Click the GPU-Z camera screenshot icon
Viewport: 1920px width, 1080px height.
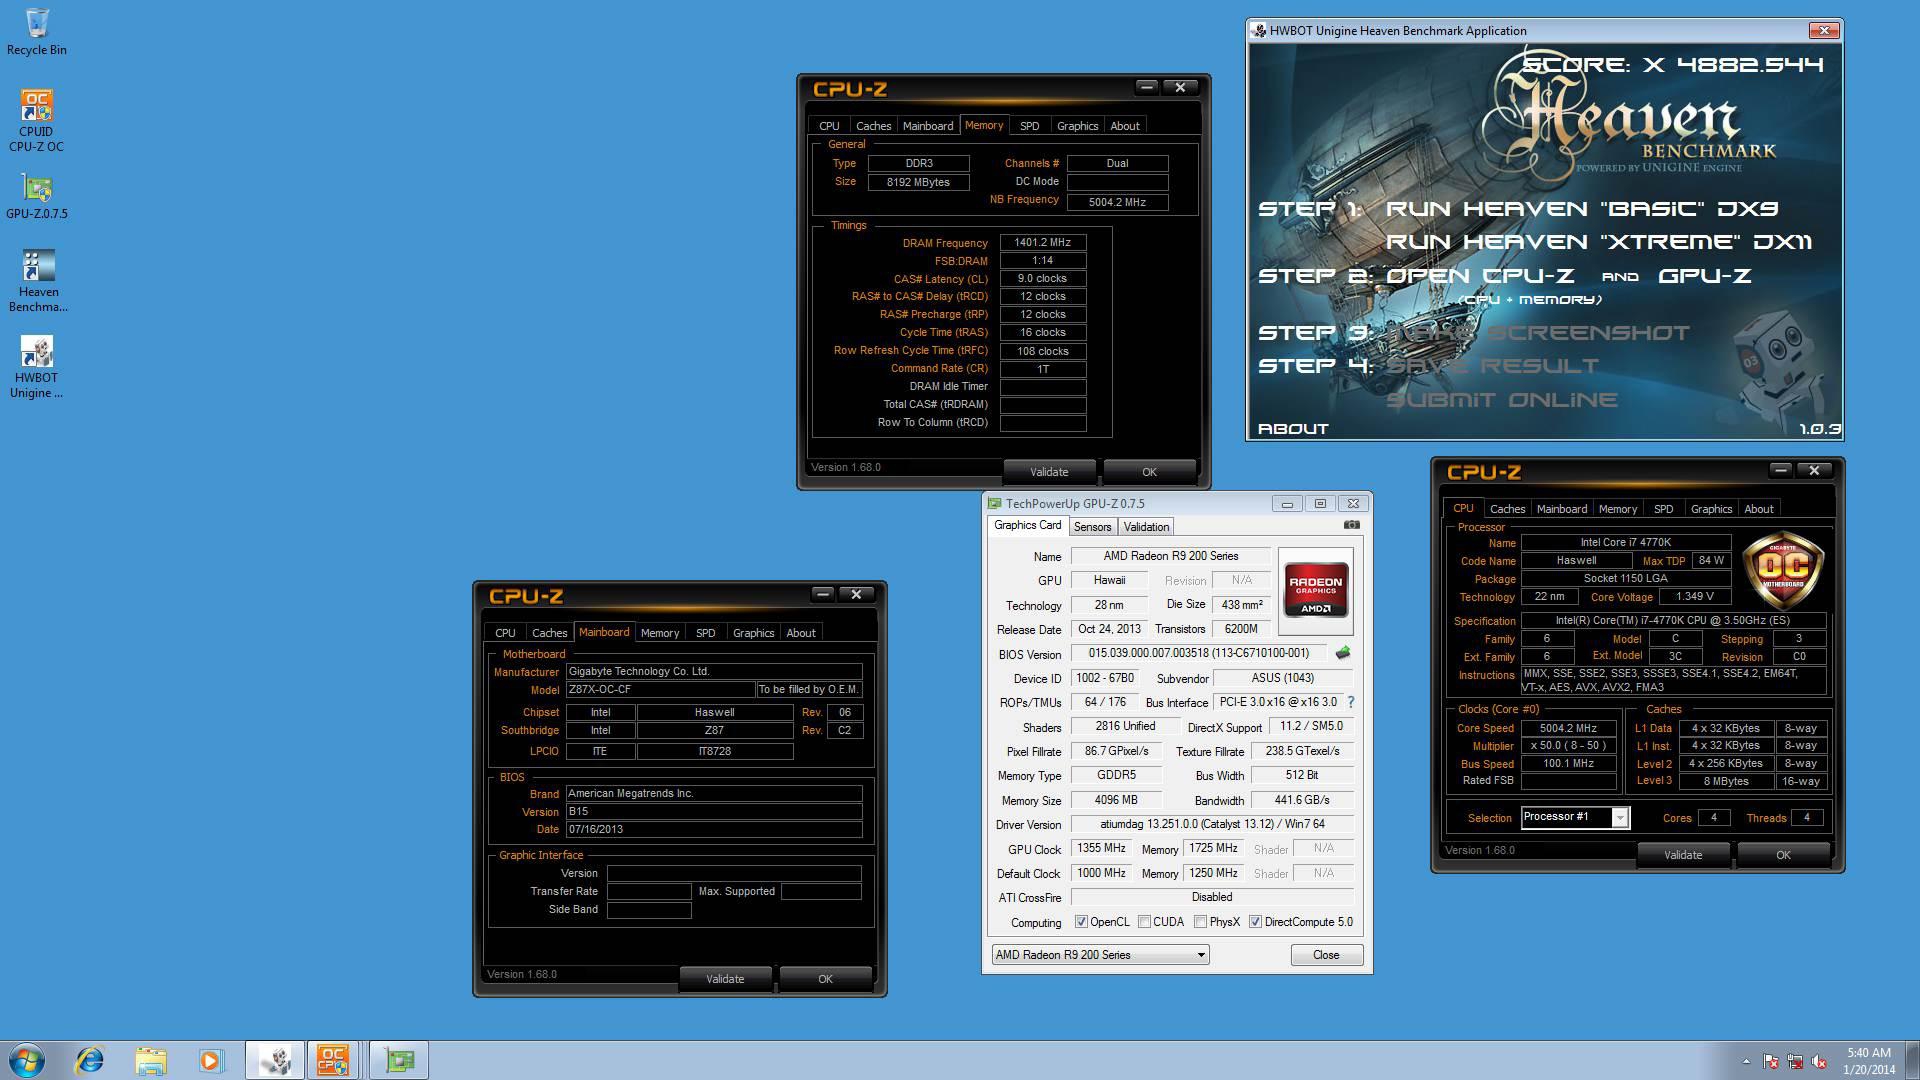click(x=1352, y=525)
